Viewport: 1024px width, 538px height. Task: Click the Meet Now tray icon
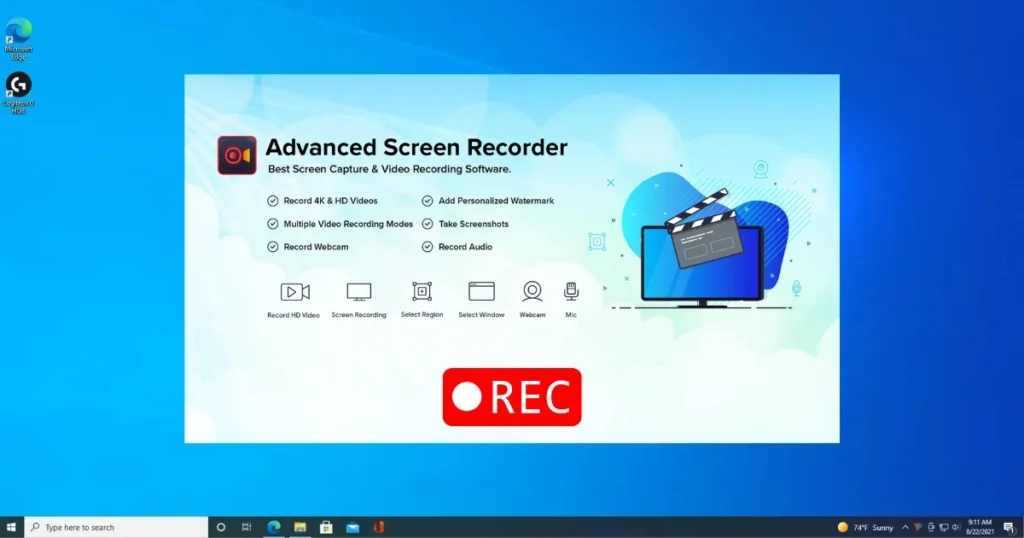(x=931, y=527)
